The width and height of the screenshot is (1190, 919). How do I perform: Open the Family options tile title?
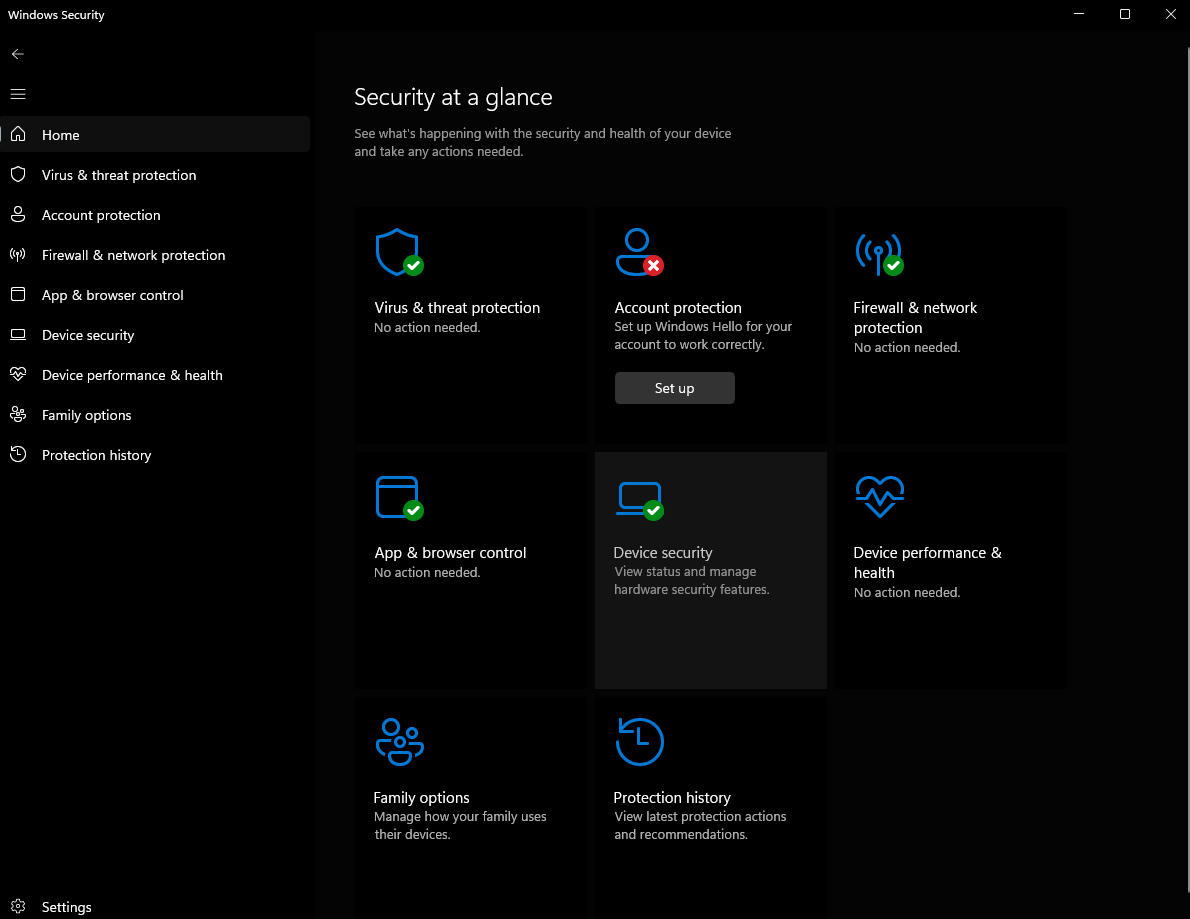click(x=421, y=798)
